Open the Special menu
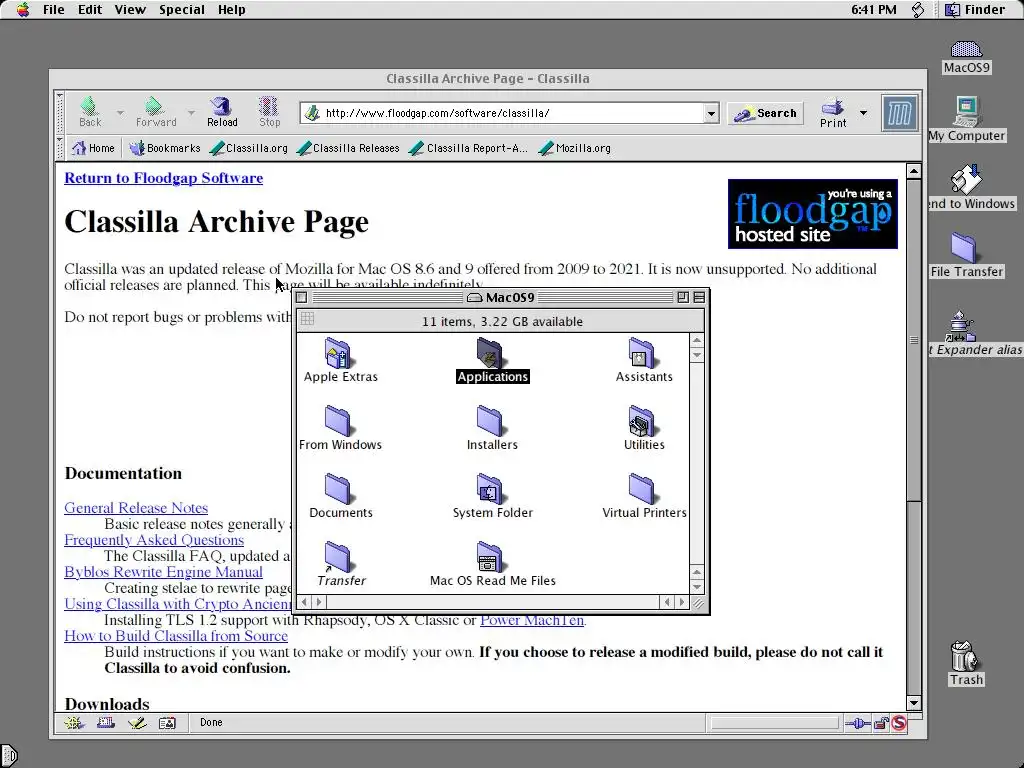This screenshot has height=768, width=1024. tap(182, 10)
